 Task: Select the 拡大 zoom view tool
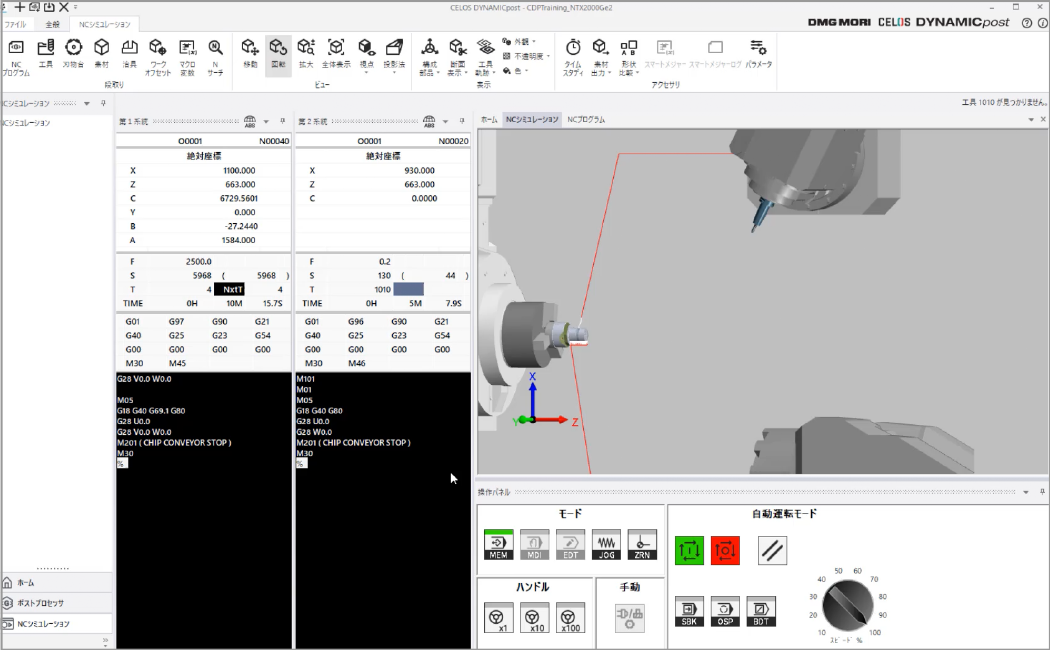(306, 54)
